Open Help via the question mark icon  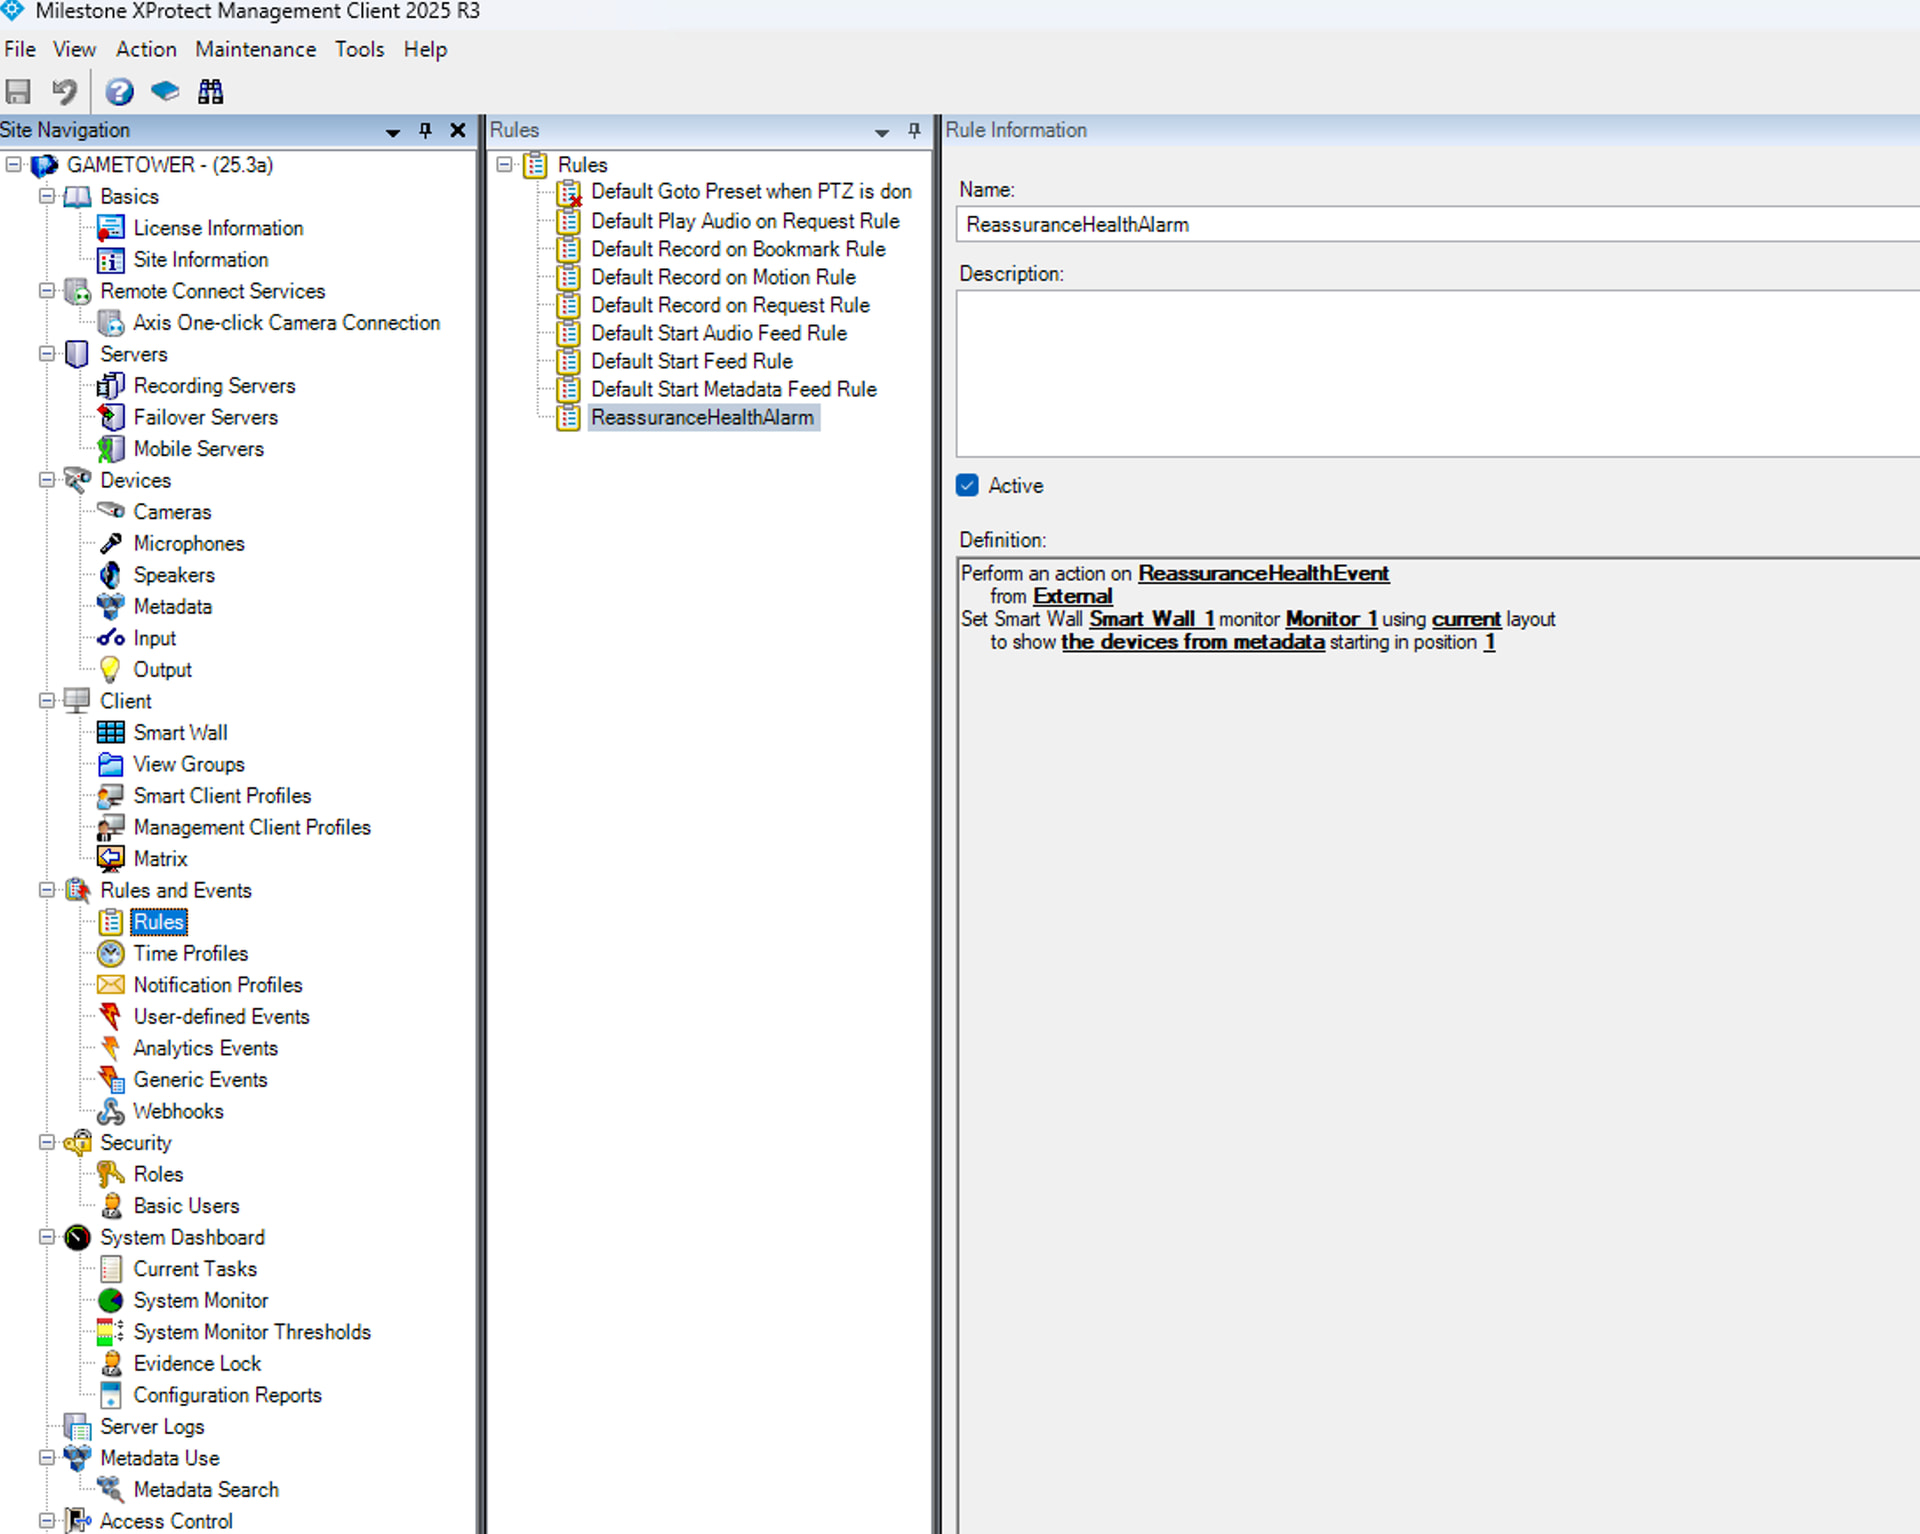click(119, 92)
